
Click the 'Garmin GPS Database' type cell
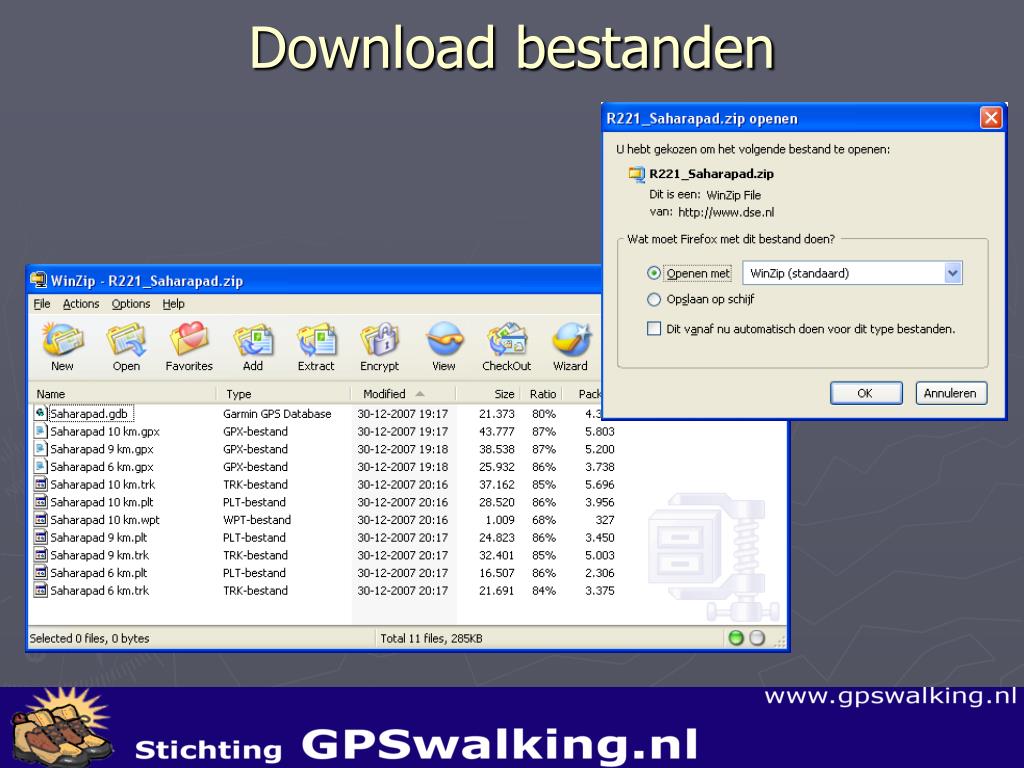pyautogui.click(x=277, y=413)
